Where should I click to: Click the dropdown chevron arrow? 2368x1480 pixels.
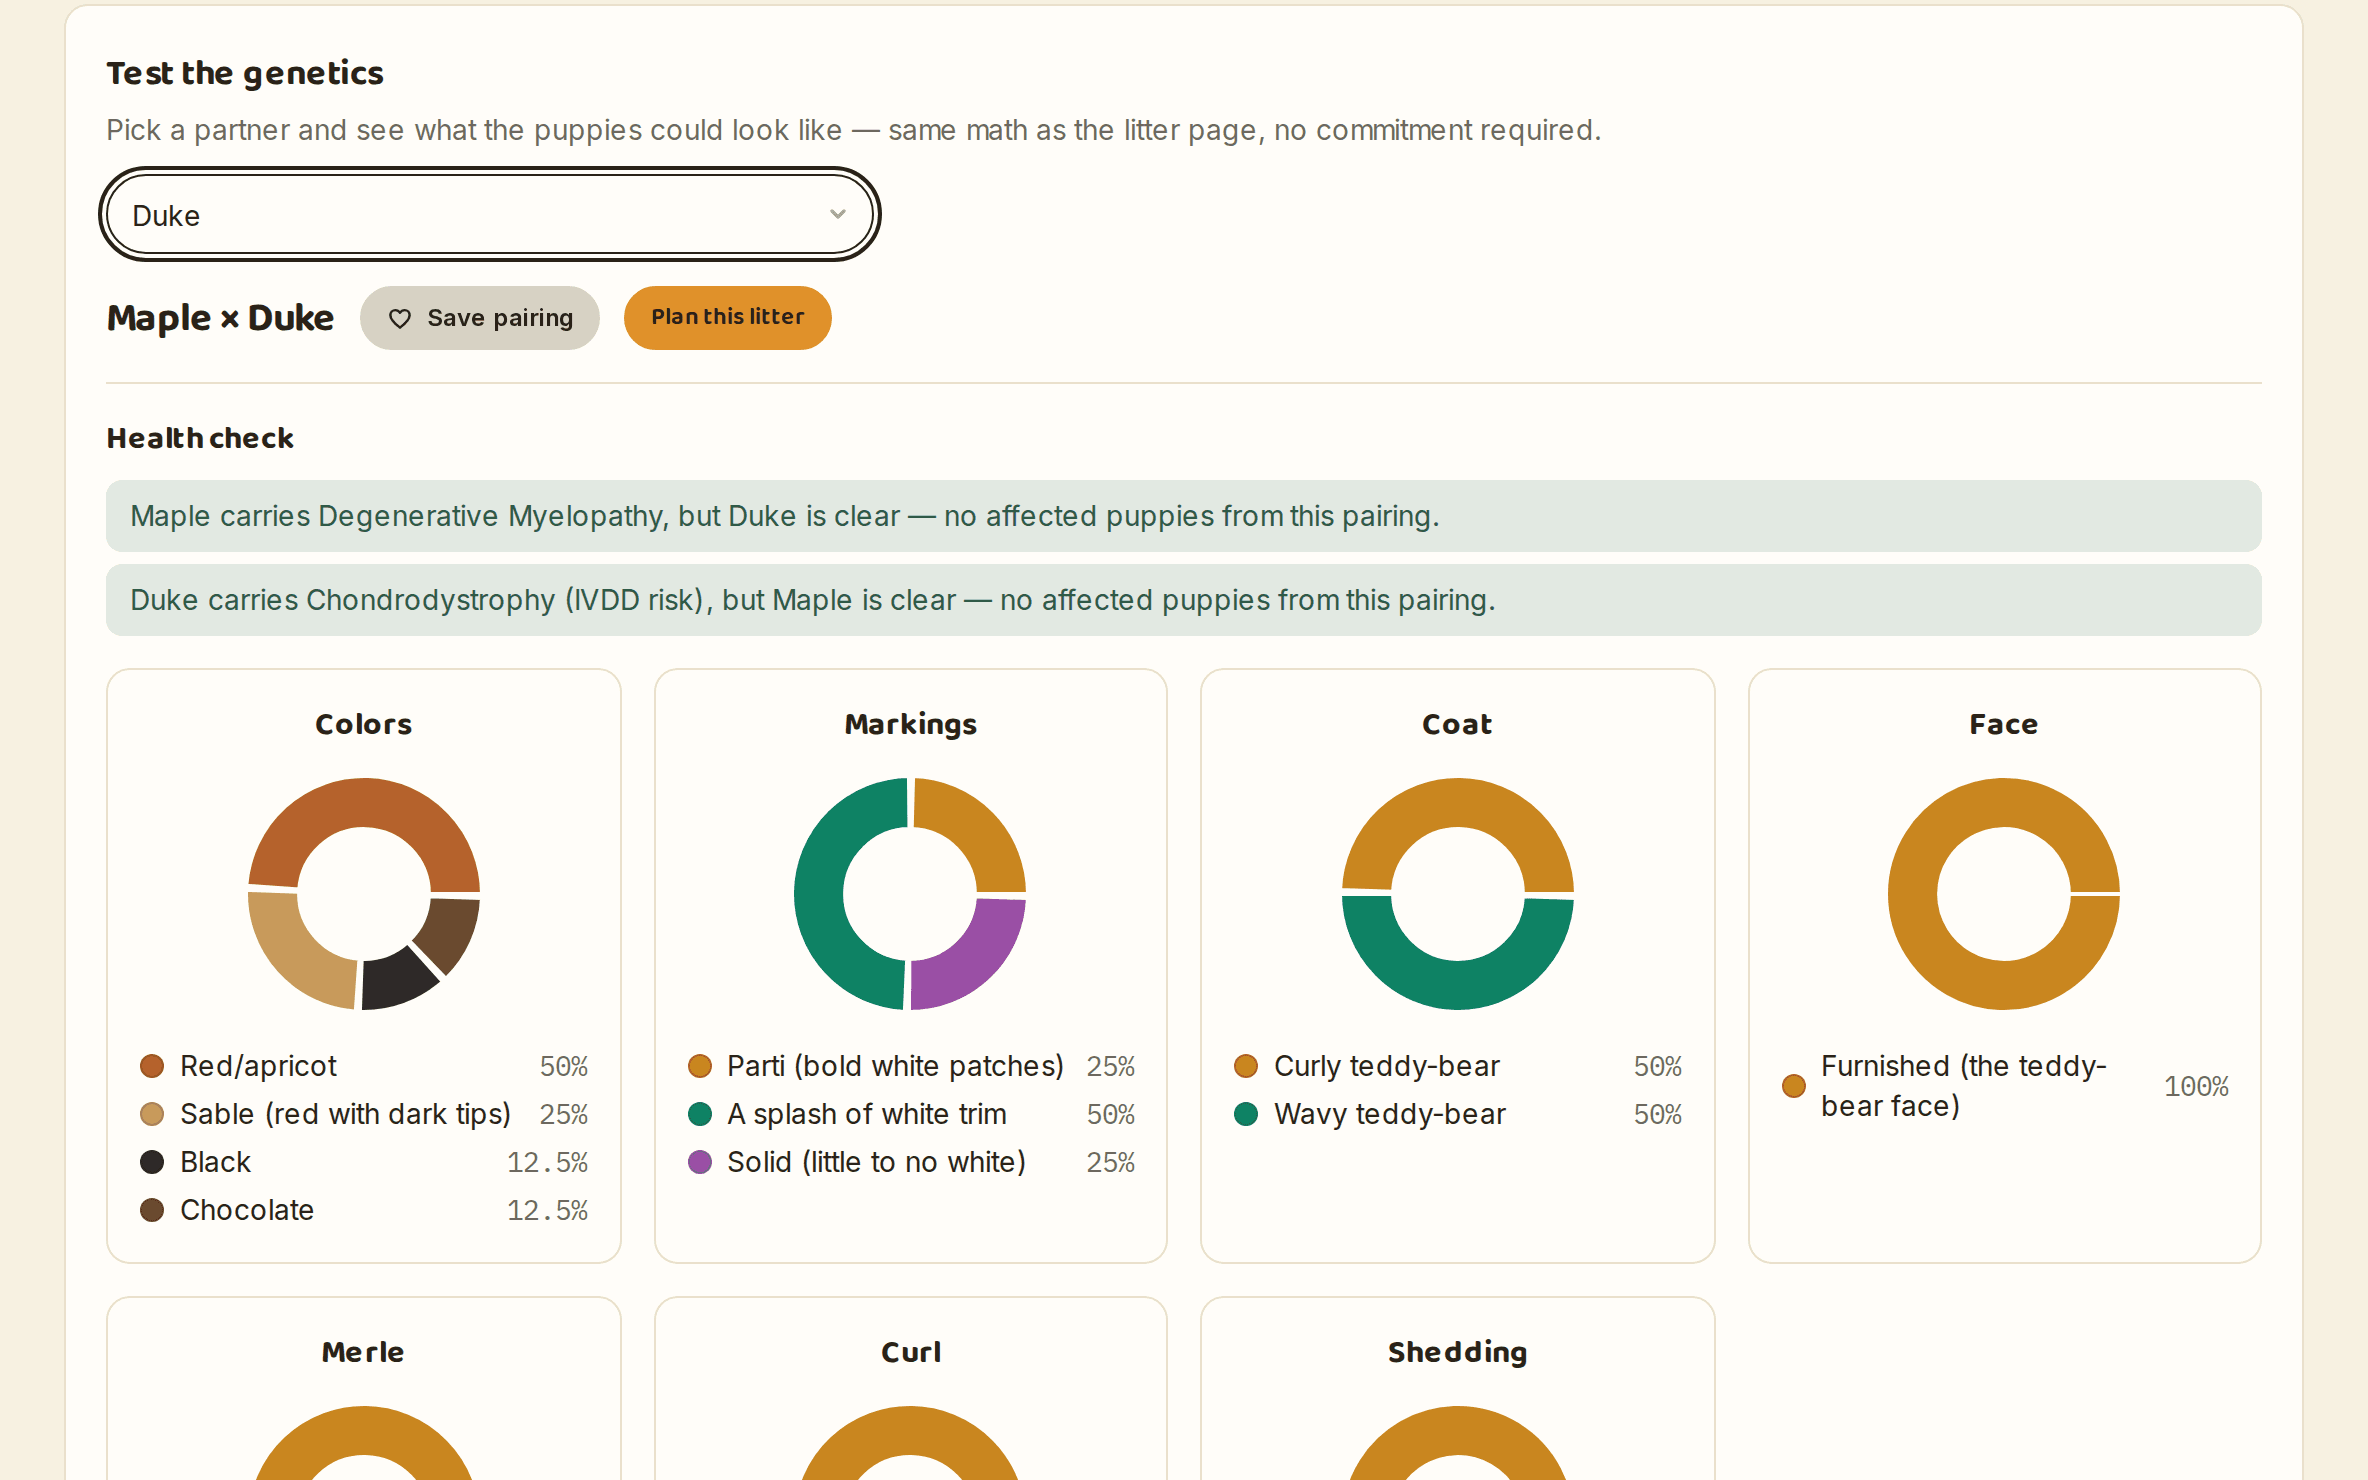pyautogui.click(x=838, y=214)
